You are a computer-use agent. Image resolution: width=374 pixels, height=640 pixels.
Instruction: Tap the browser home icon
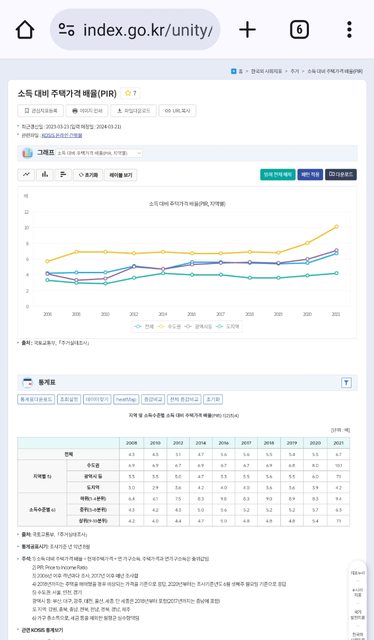(25, 30)
